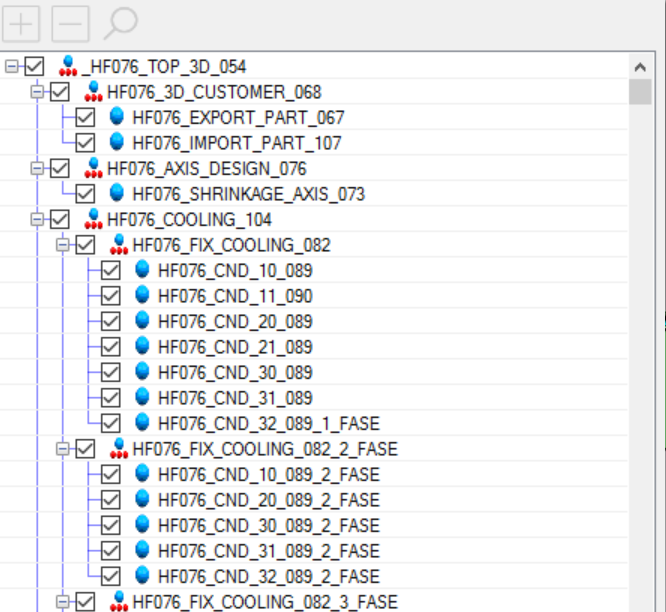Screen dimensions: 666x612
Task: Click part icon of HF076_CND_20_089_2_FASE
Action: [x=142, y=499]
